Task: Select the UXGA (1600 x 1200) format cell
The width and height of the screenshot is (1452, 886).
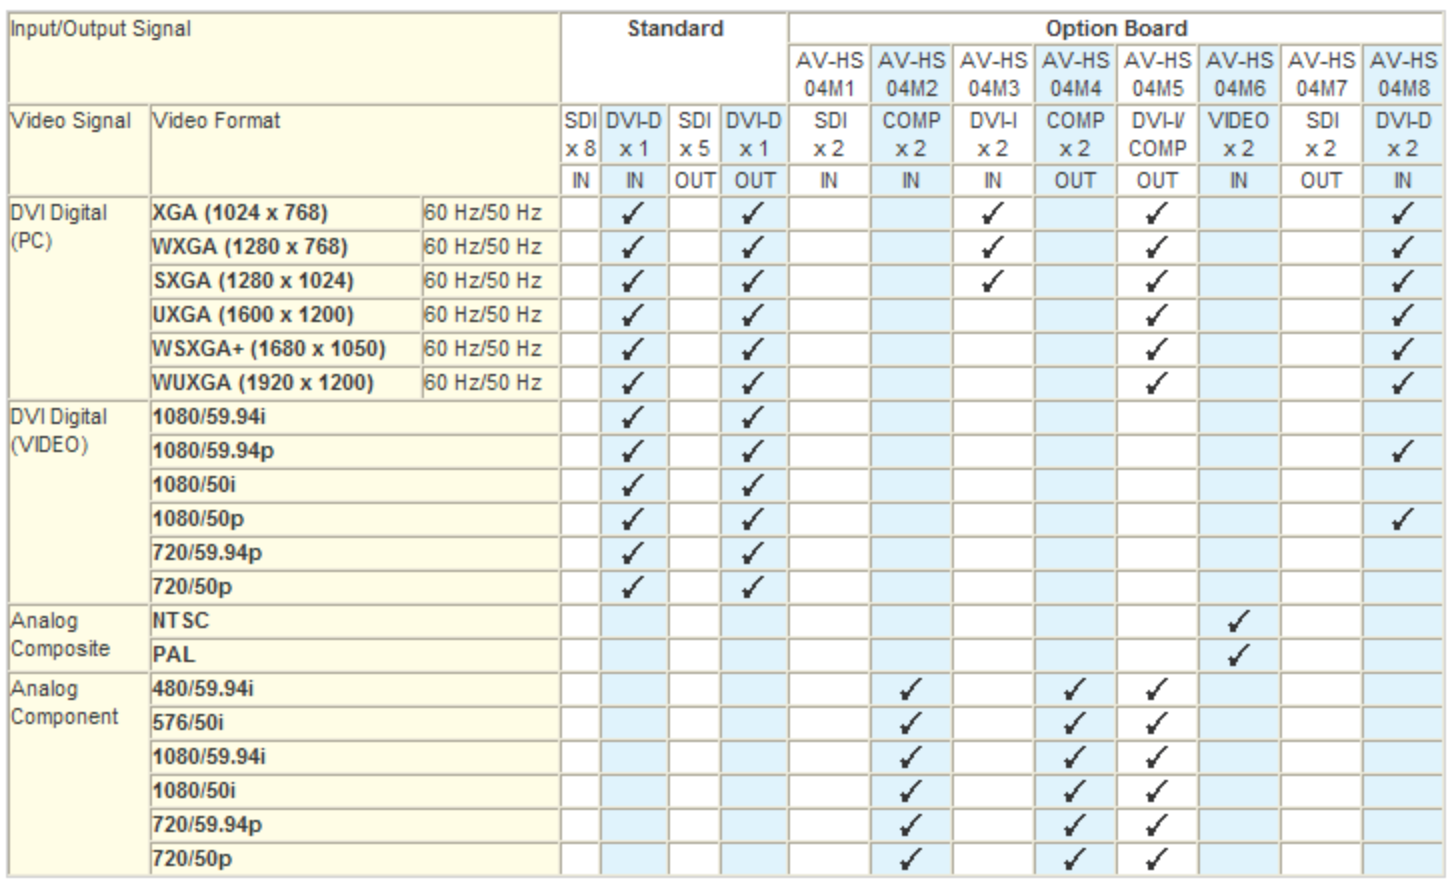Action: pos(285,315)
